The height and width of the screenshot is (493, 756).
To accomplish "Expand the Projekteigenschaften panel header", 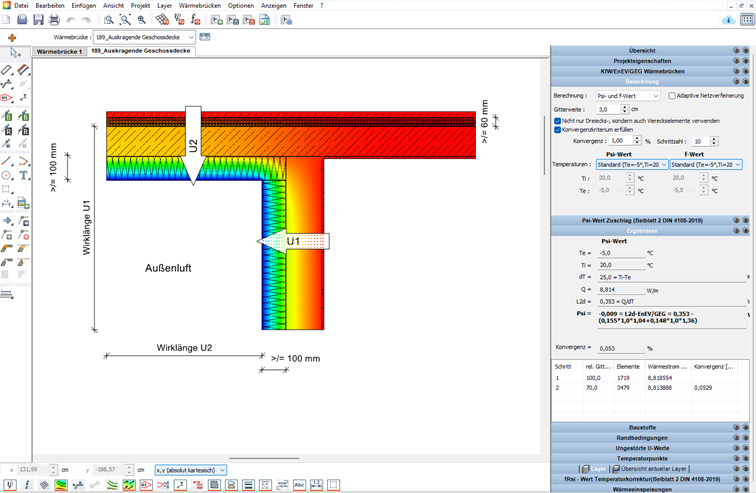I will [650, 61].
